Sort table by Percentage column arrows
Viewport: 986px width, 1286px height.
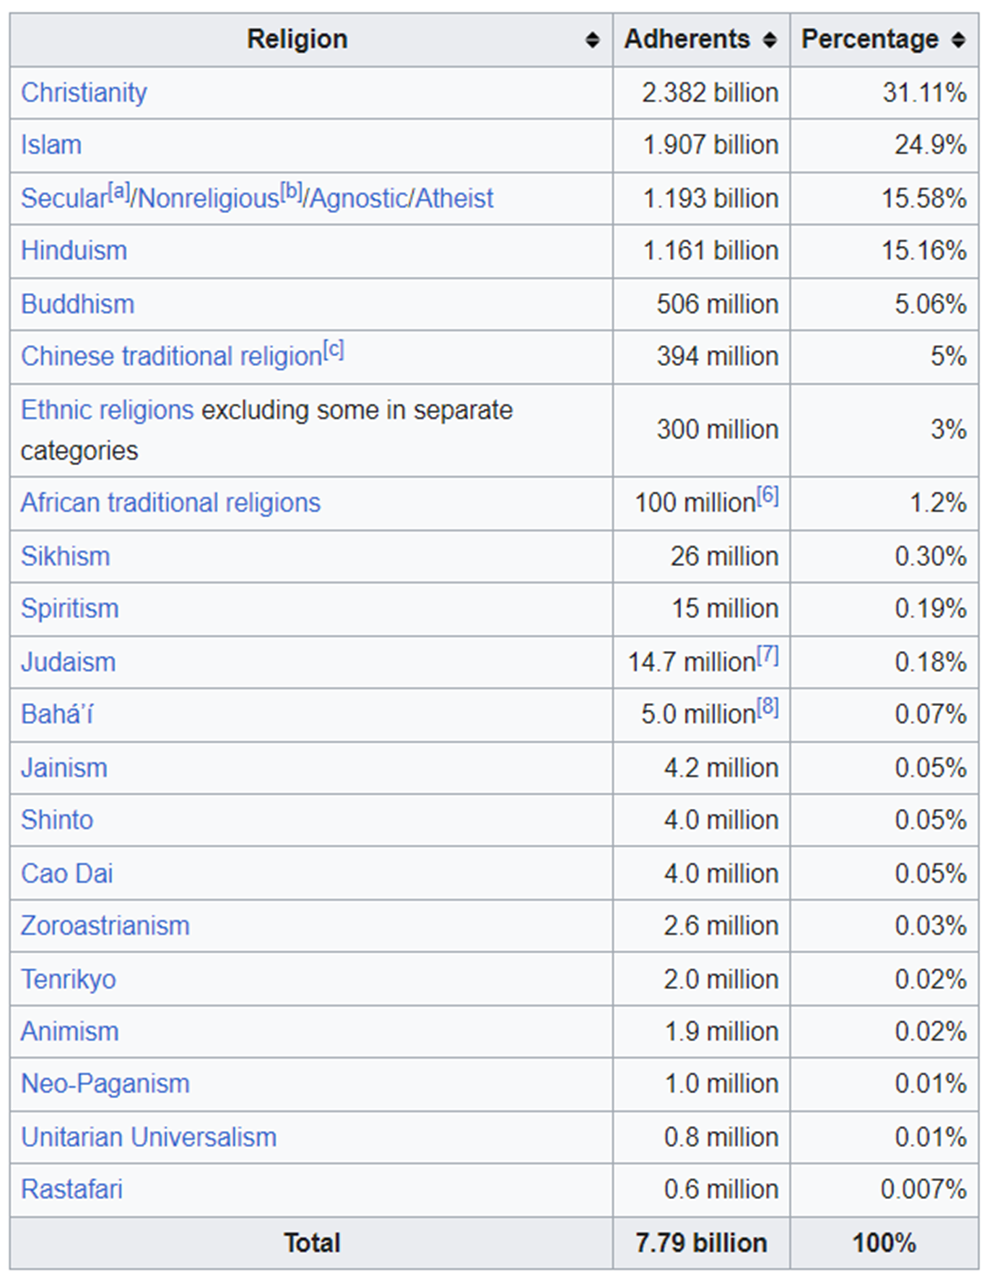[958, 40]
